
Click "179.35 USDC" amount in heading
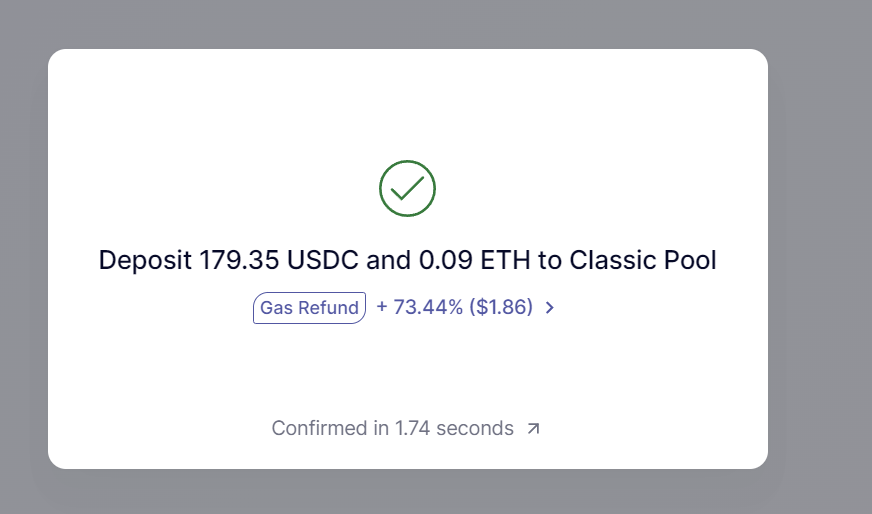pyautogui.click(x=279, y=260)
